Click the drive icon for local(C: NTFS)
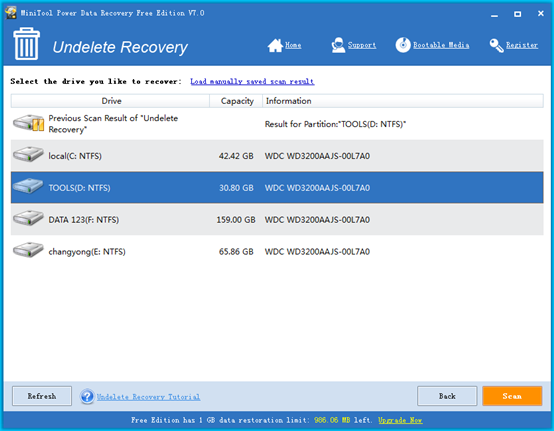The image size is (554, 431). 28,154
